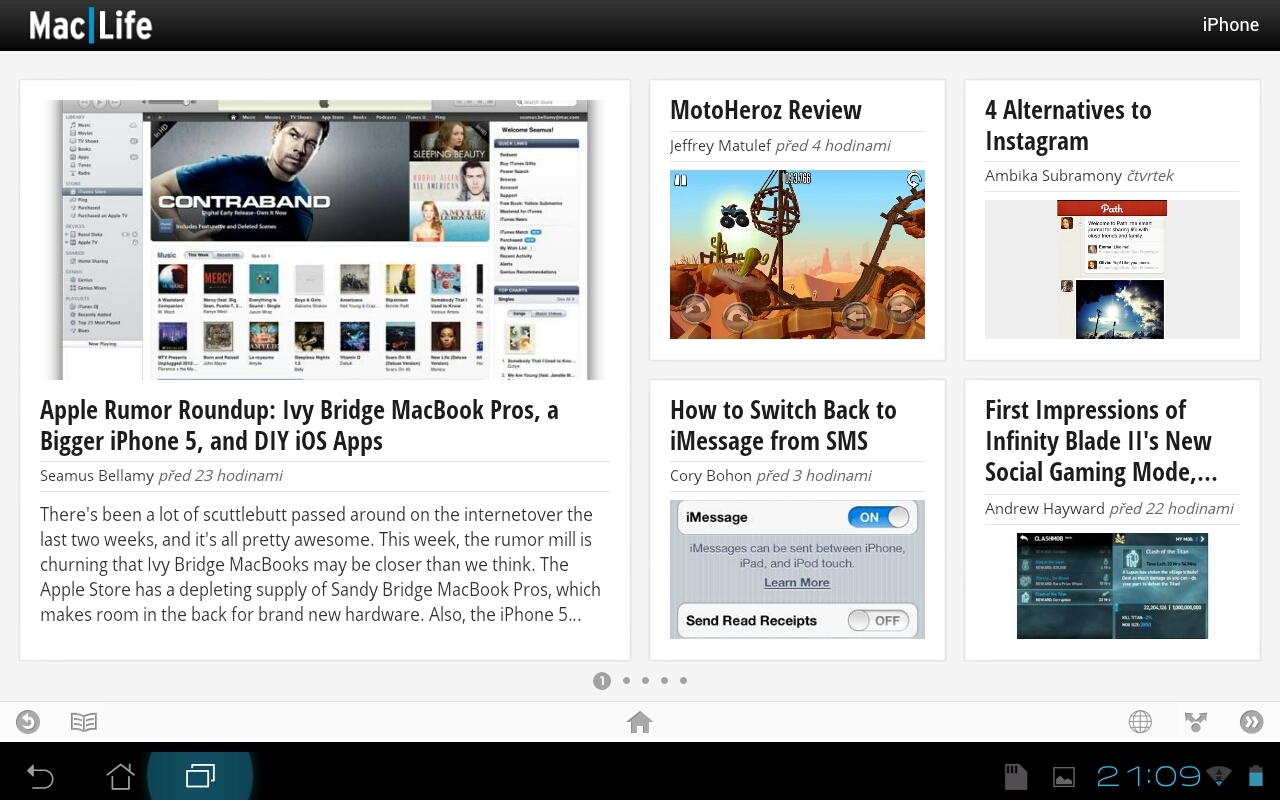Image resolution: width=1280 pixels, height=800 pixels.
Task: Open Android Recent Apps from the navigation bar
Action: pos(200,776)
